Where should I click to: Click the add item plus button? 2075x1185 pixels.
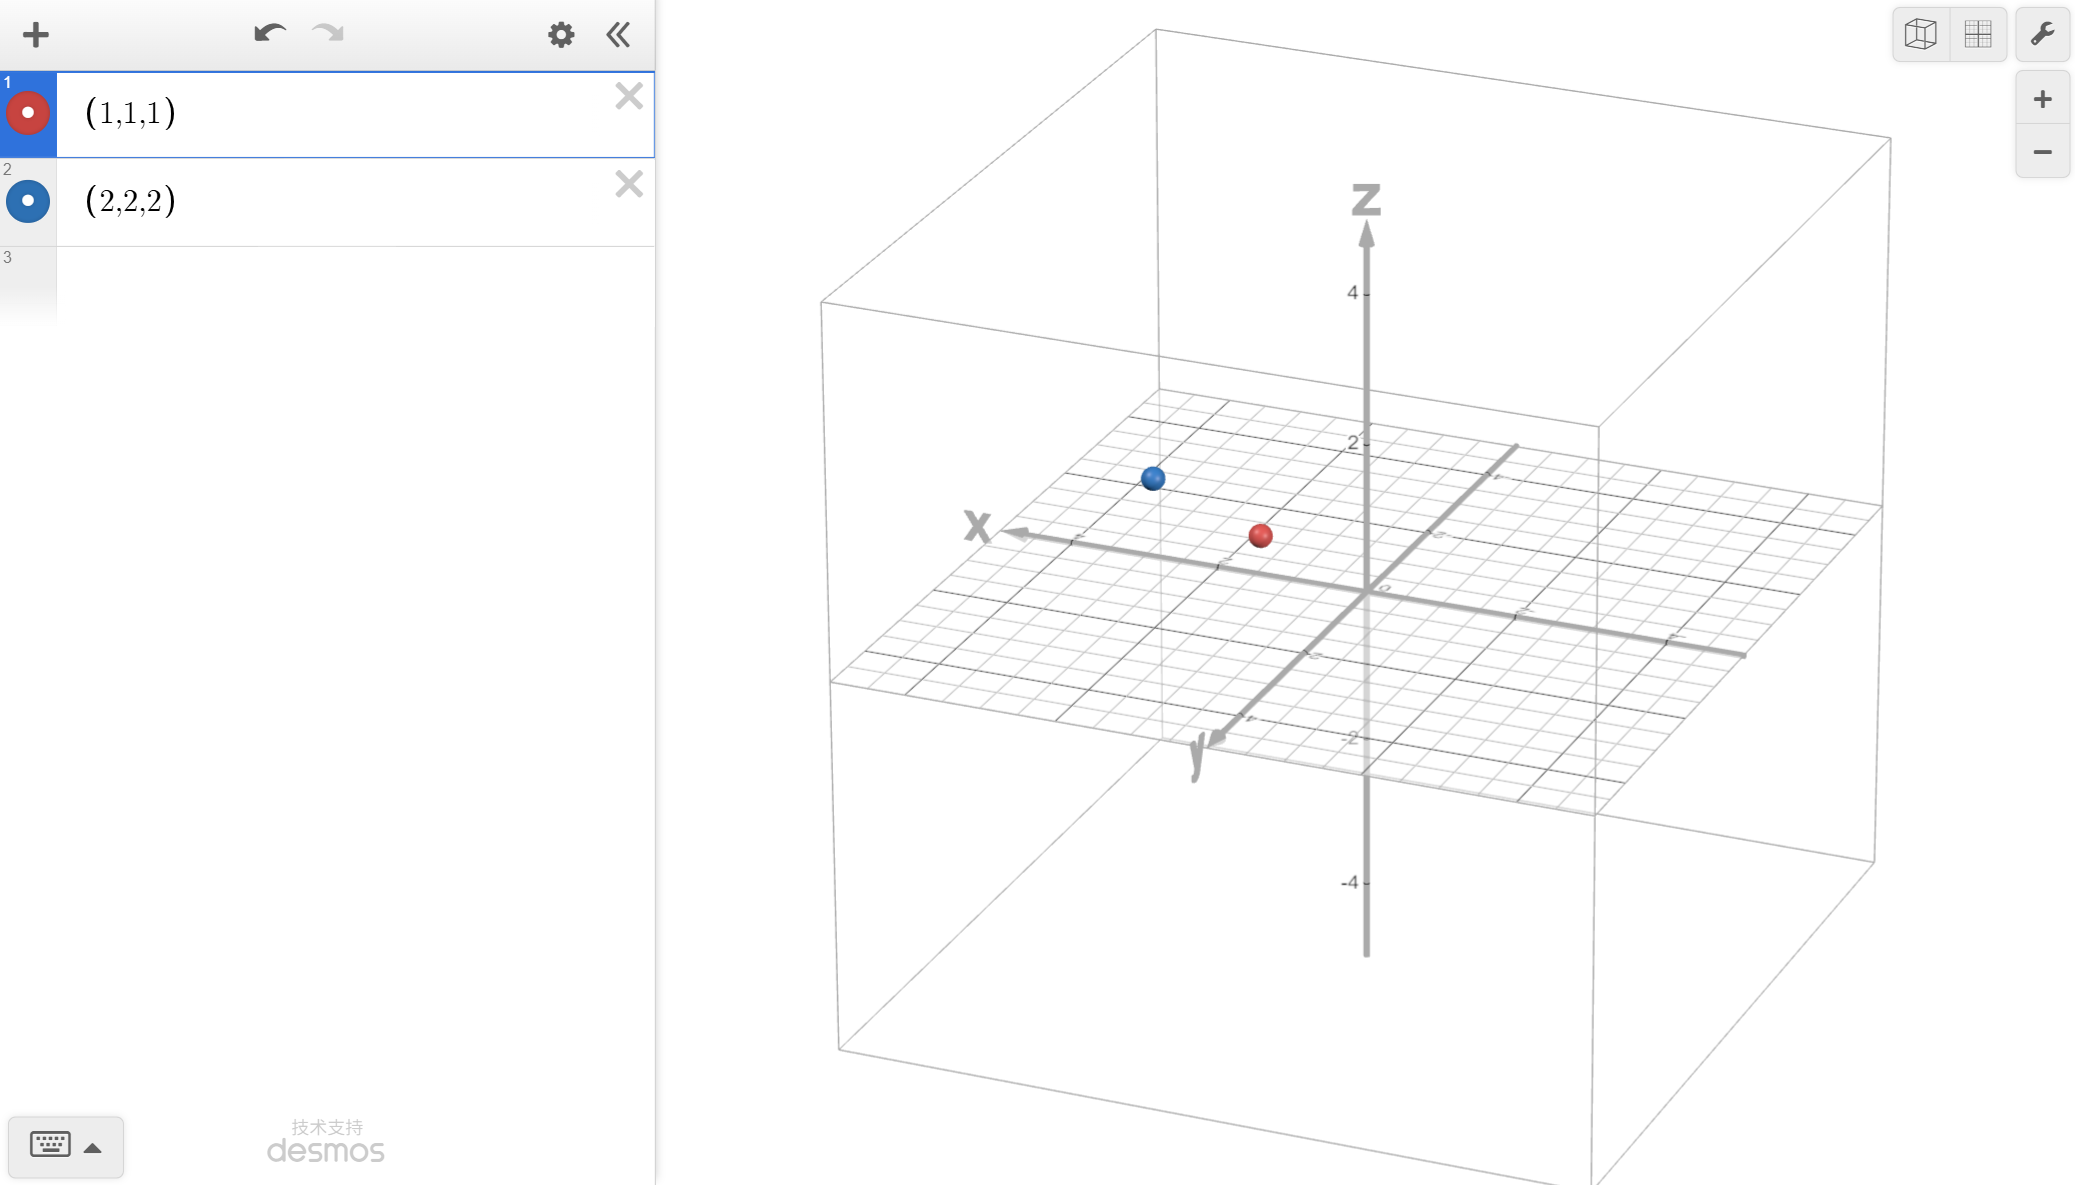[36, 35]
